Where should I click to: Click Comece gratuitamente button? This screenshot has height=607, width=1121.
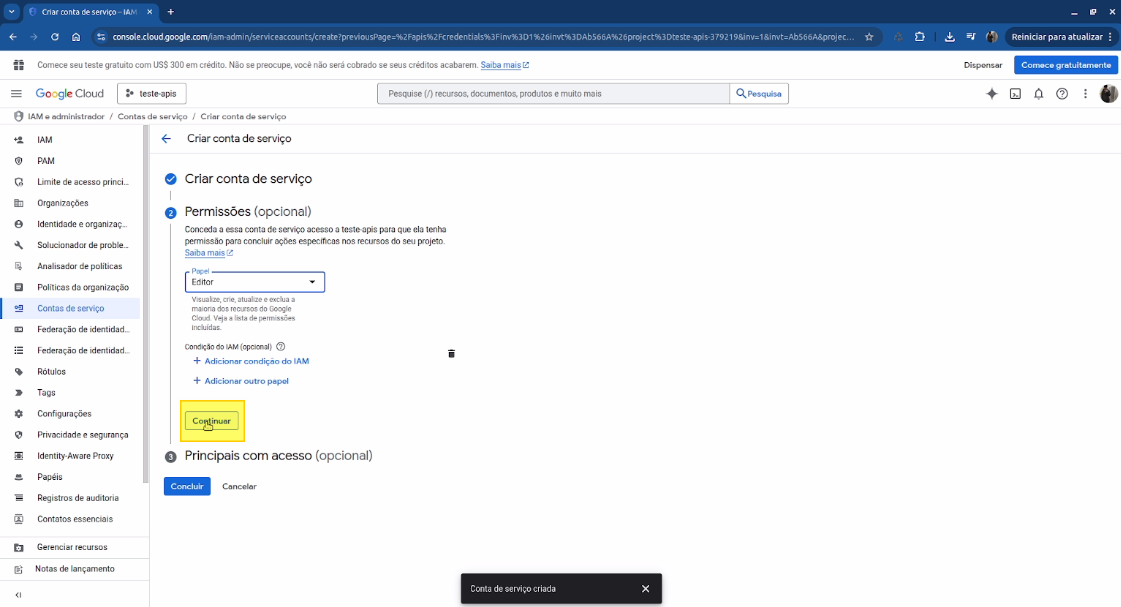point(1065,65)
